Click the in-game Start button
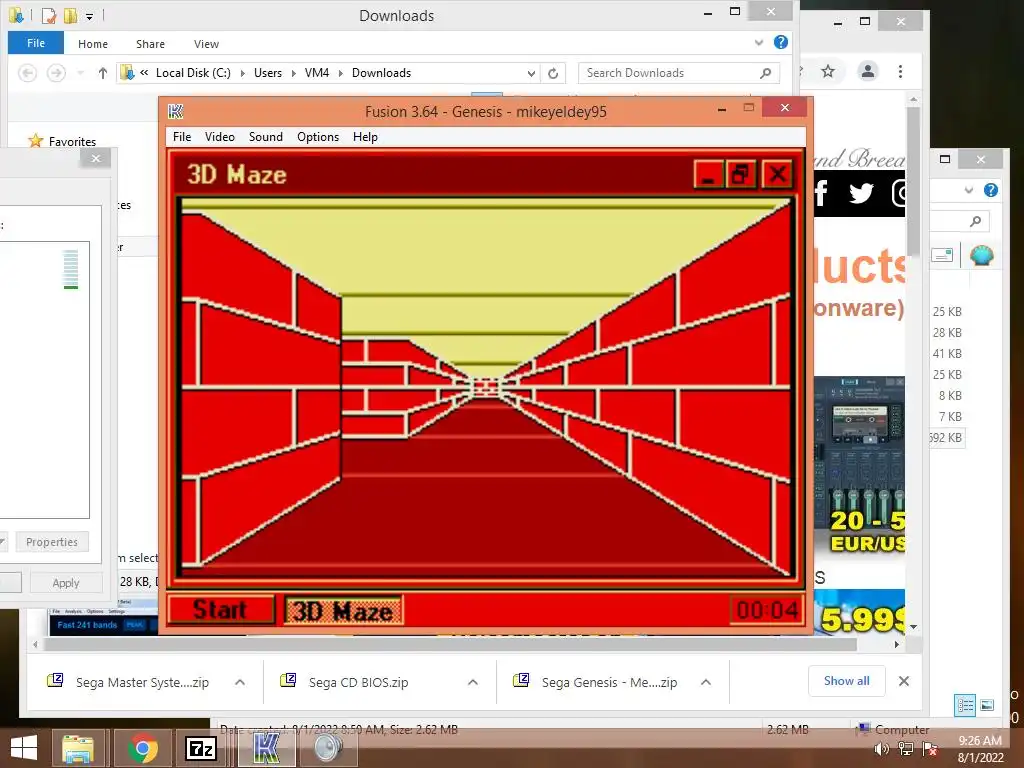1024x768 pixels. [x=220, y=610]
